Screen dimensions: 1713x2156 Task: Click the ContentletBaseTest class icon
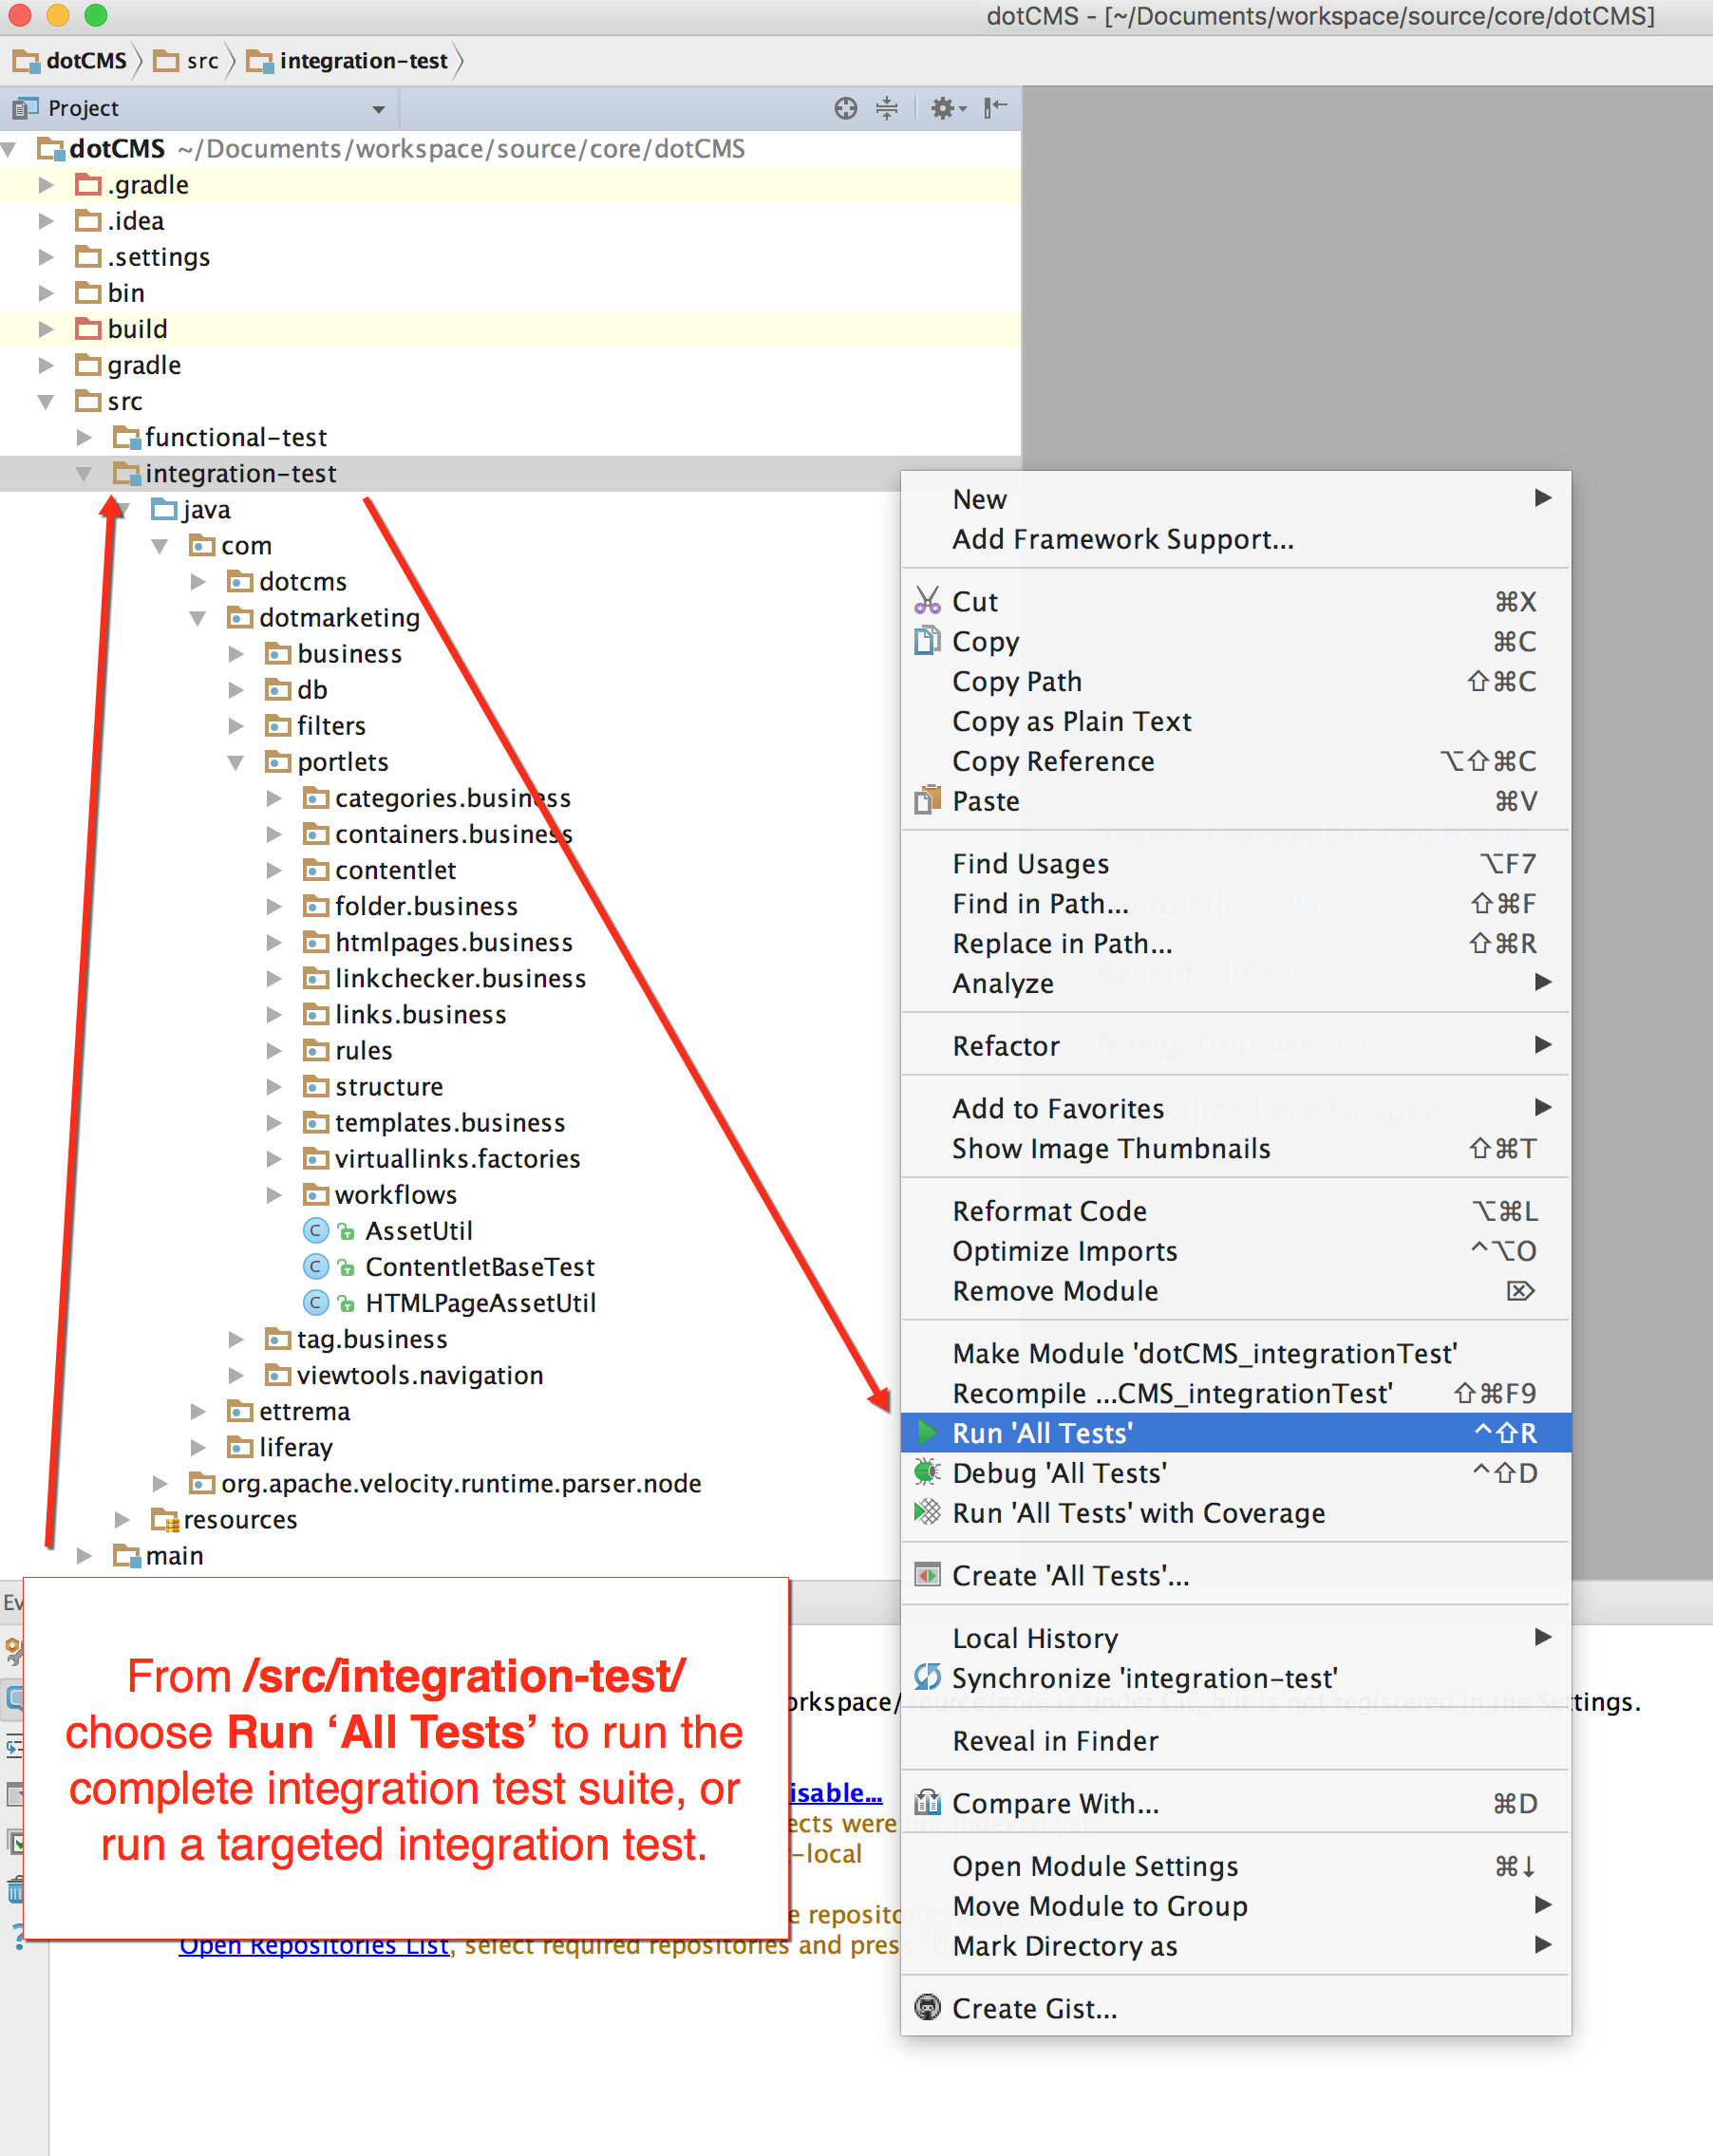point(315,1266)
